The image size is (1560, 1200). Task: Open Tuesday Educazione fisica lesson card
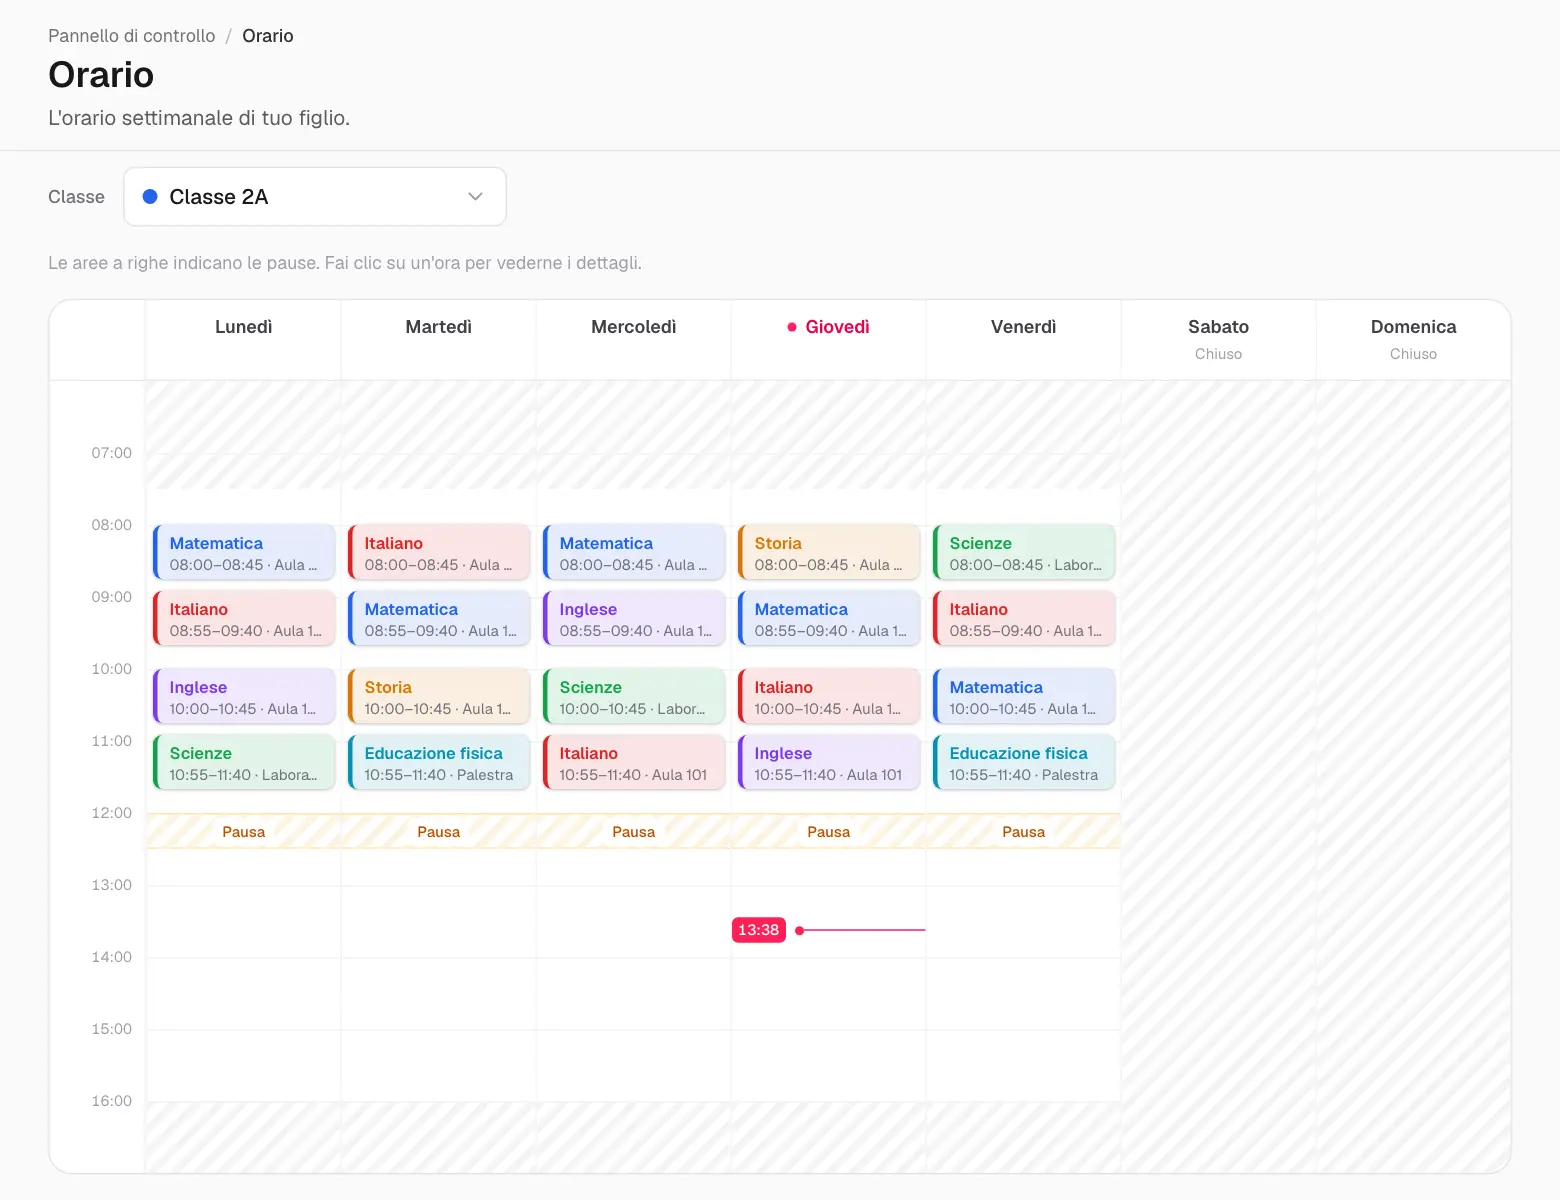coord(439,762)
